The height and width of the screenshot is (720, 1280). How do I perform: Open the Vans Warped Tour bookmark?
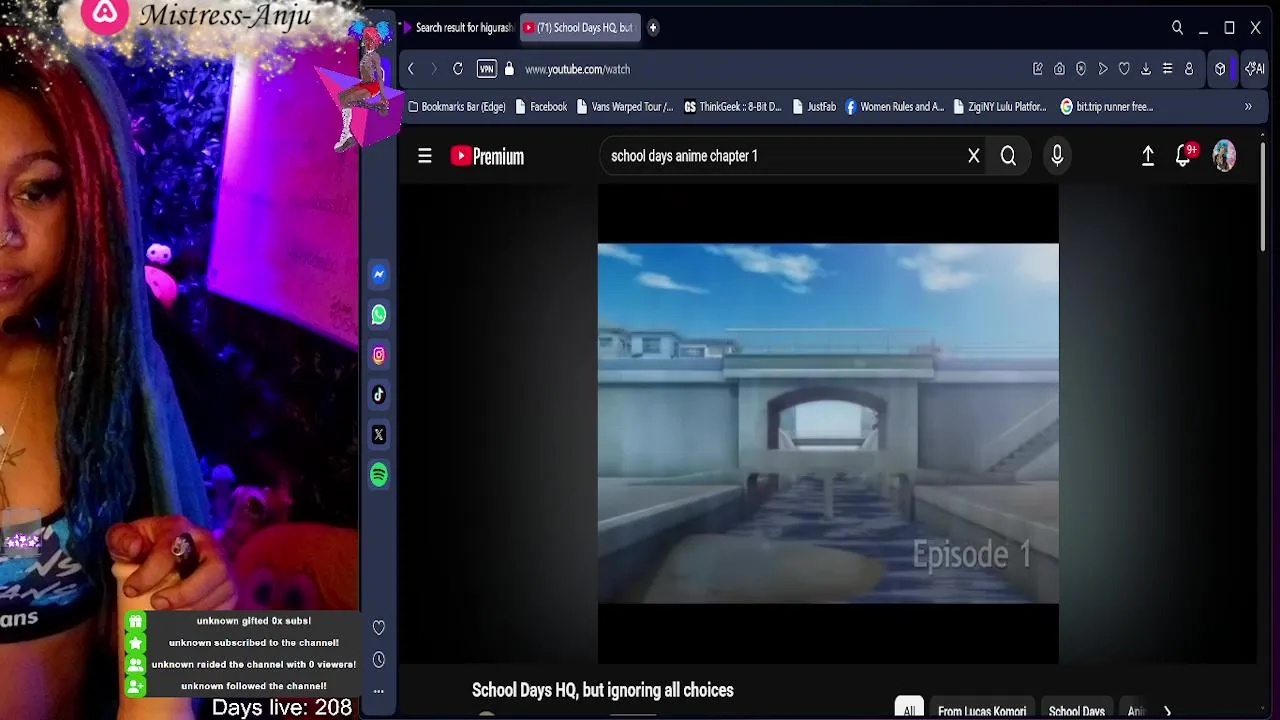(625, 107)
